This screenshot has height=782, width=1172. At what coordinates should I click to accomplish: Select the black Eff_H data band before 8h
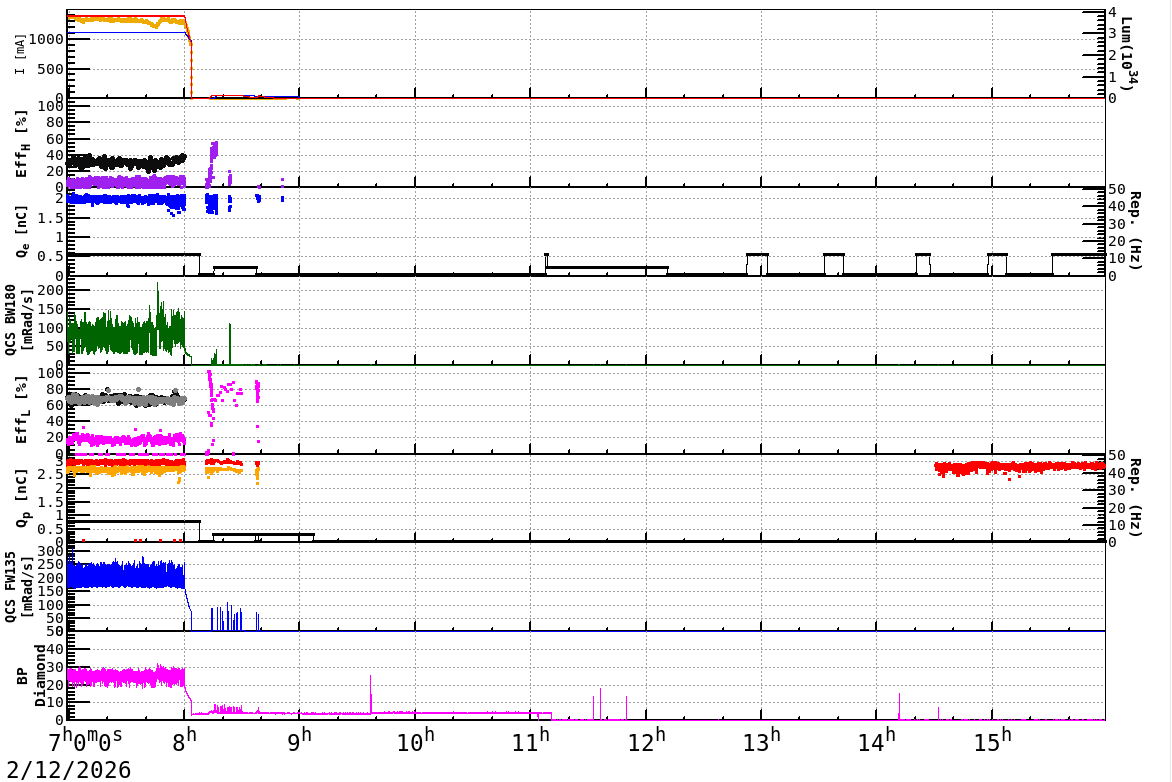coord(126,161)
